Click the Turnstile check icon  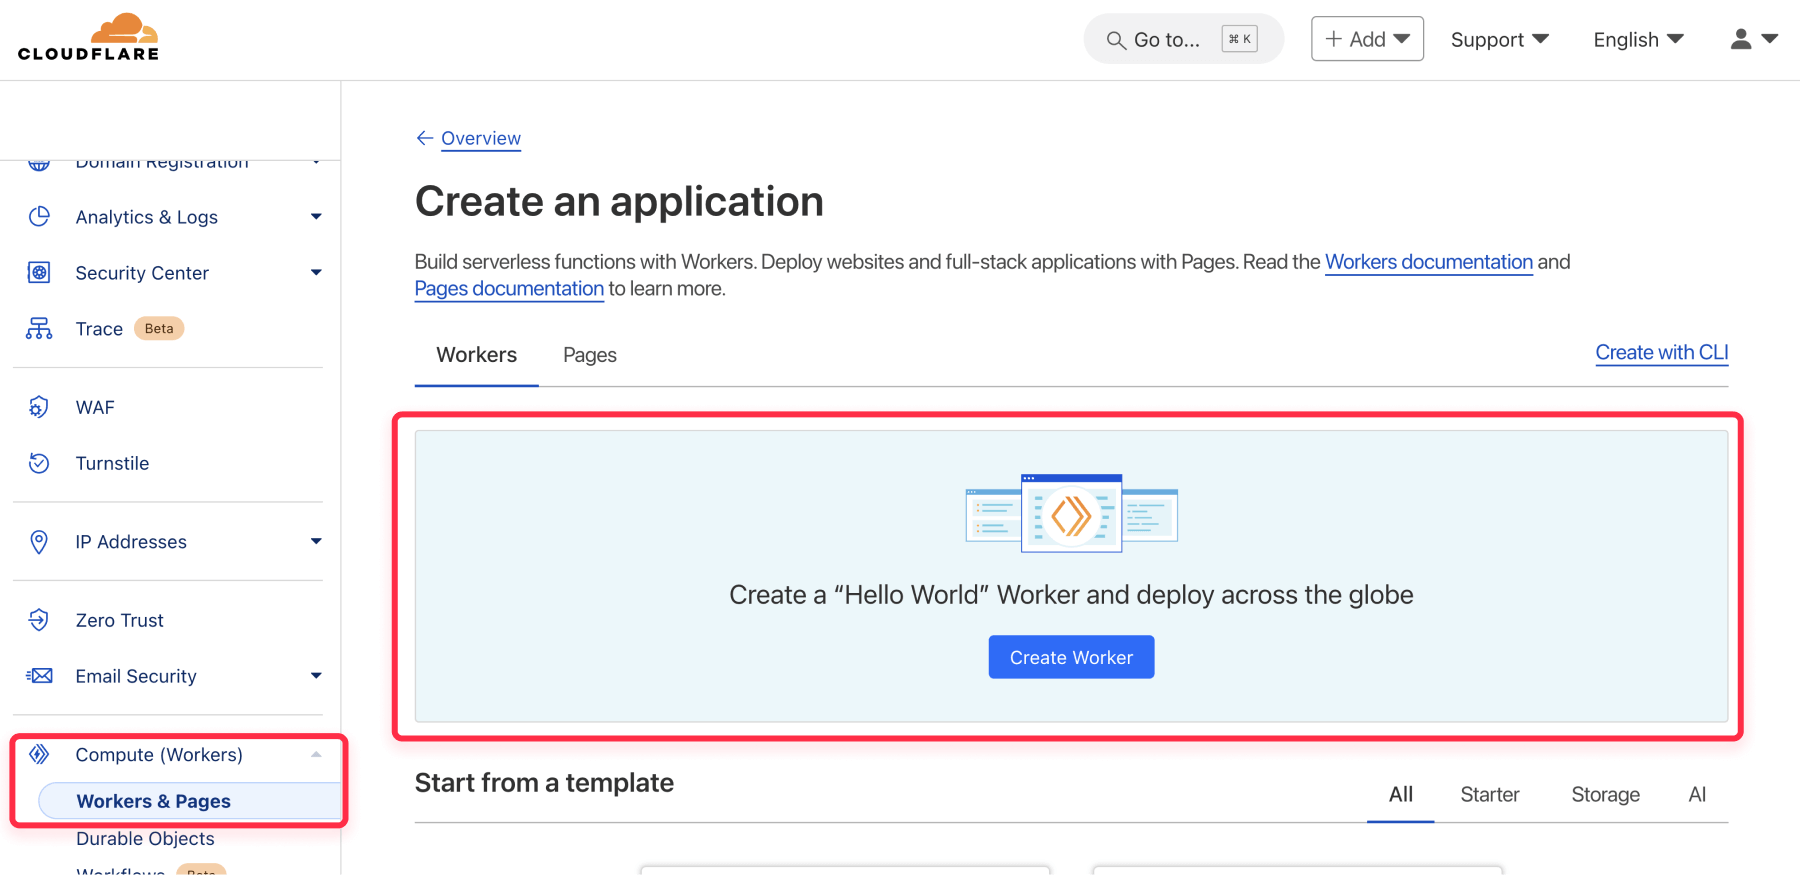(39, 463)
